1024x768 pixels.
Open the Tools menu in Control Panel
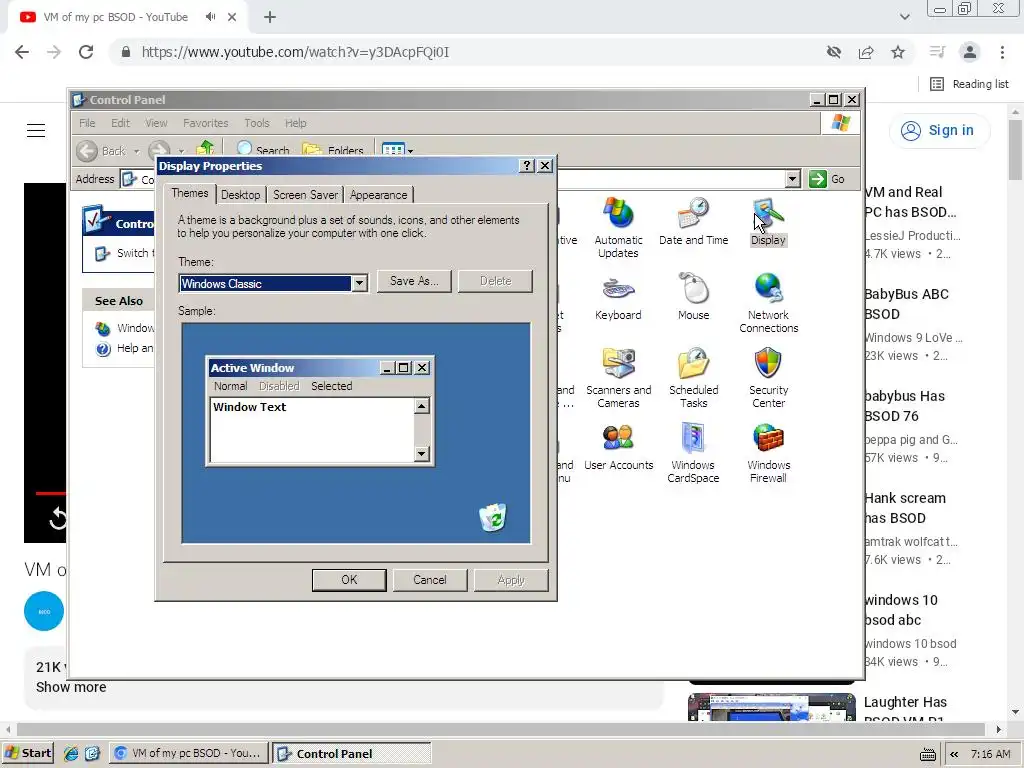(x=257, y=123)
